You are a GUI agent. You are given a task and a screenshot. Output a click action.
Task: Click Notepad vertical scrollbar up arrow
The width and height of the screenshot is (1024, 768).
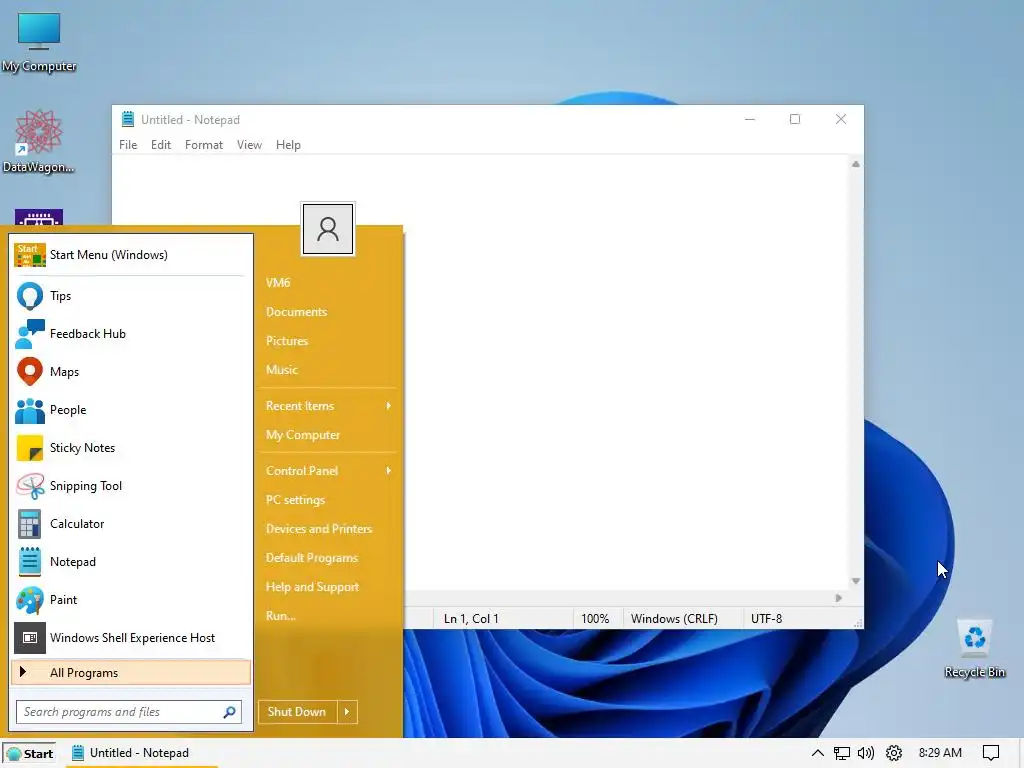click(856, 165)
